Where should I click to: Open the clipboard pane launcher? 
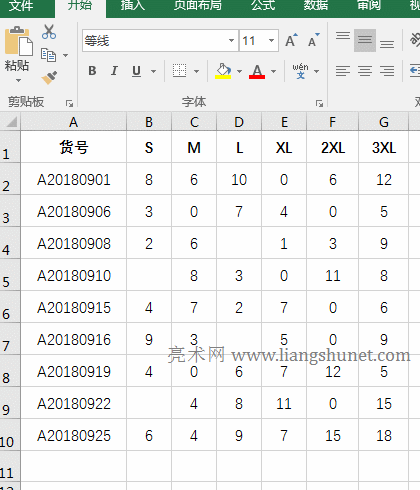pos(69,104)
